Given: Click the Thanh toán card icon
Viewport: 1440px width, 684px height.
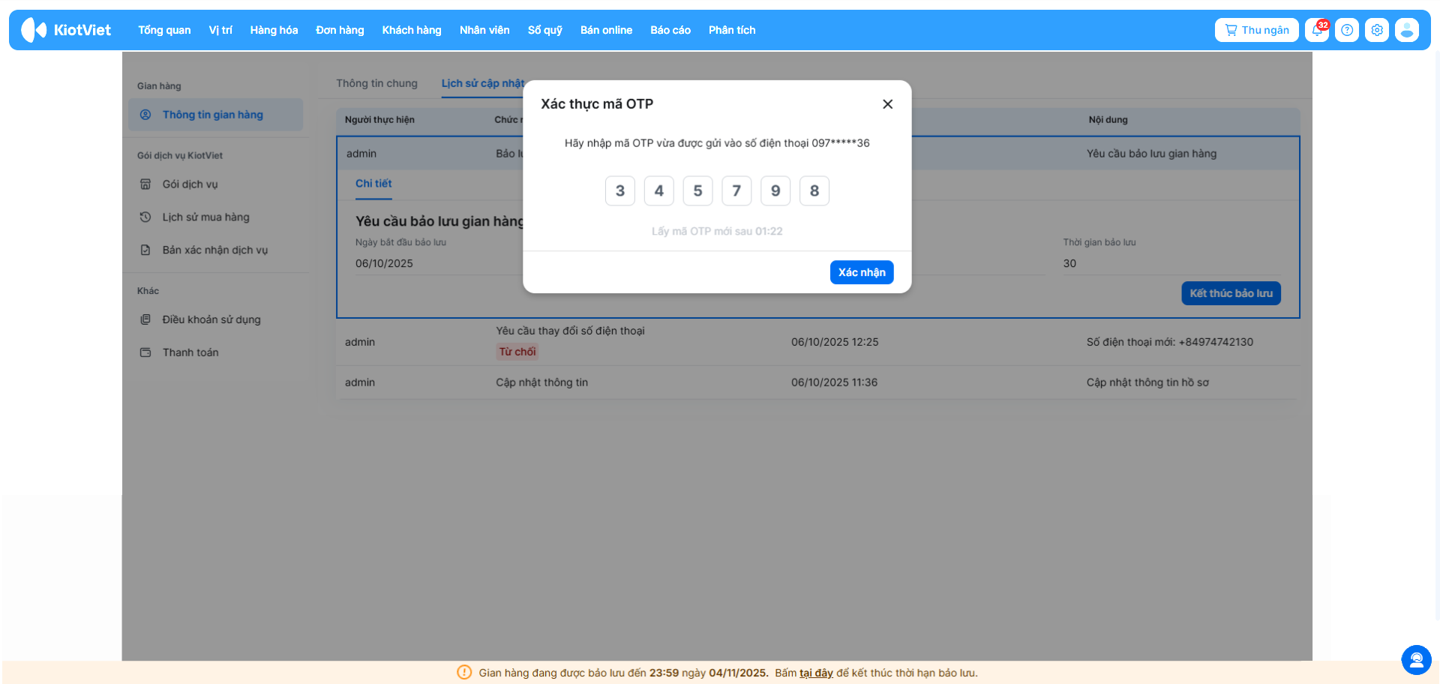Looking at the screenshot, I should click(x=145, y=352).
